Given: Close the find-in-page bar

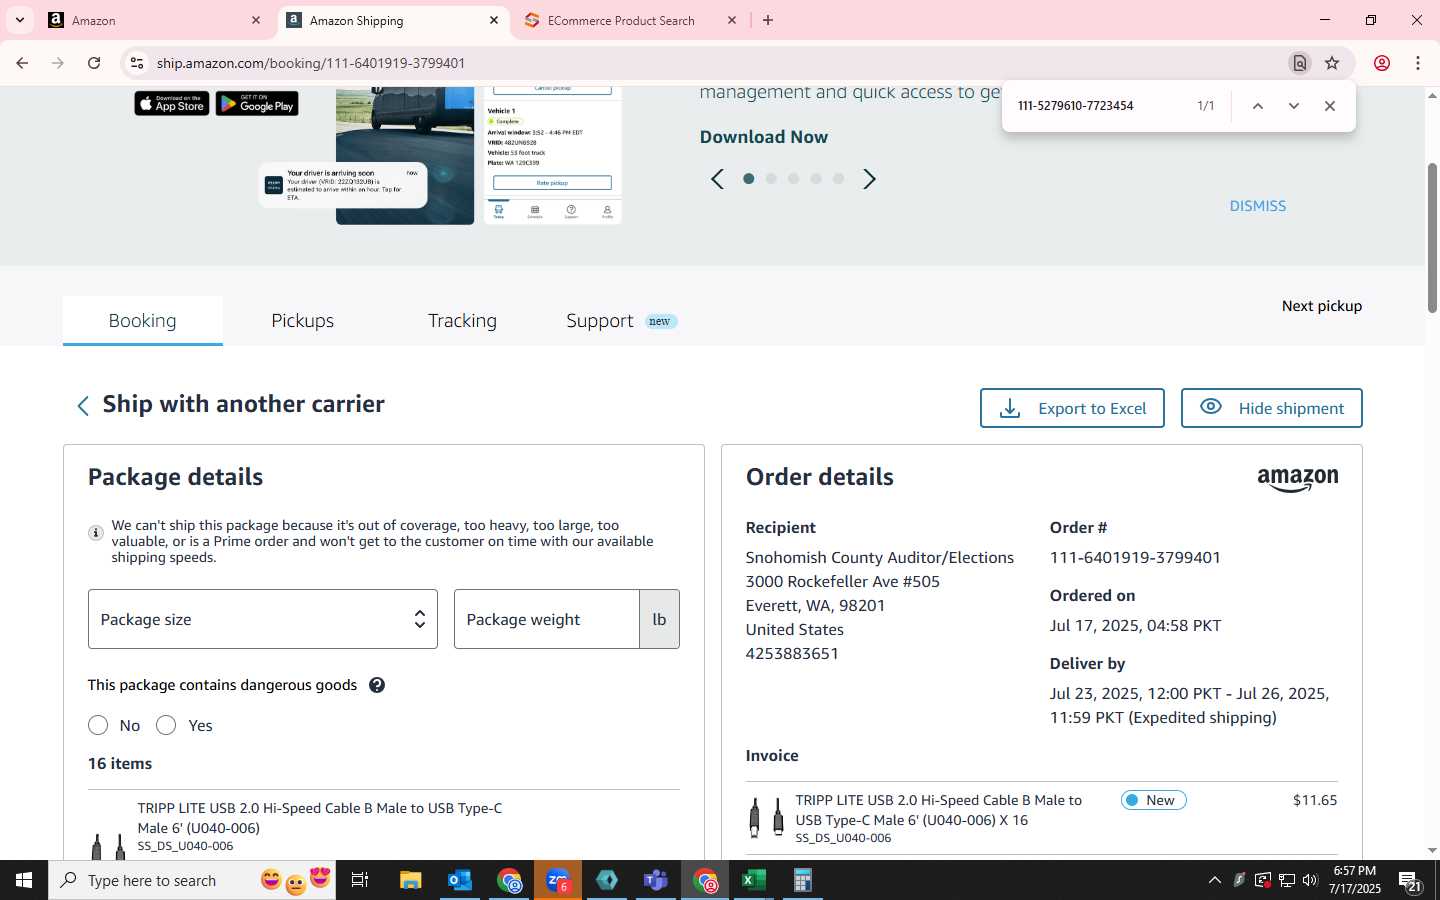Looking at the screenshot, I should [x=1330, y=106].
